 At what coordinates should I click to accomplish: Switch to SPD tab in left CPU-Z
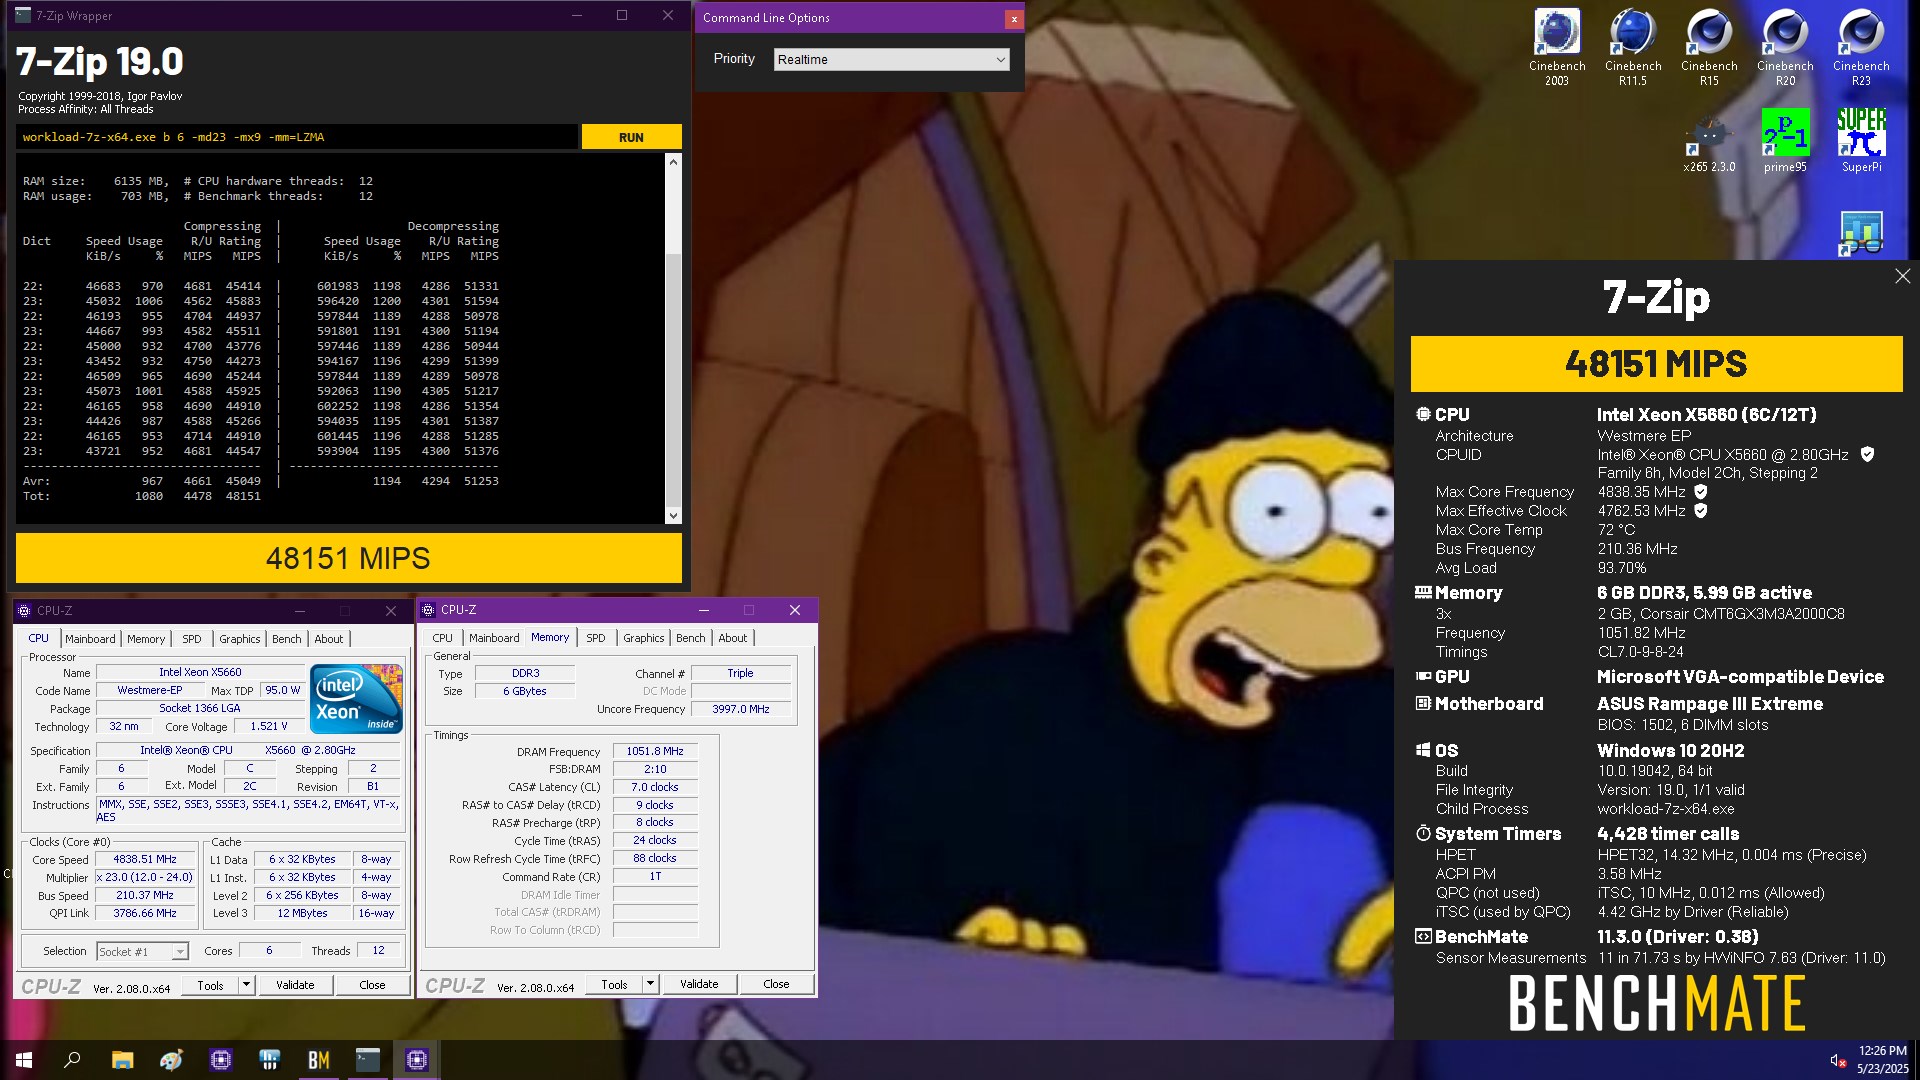192,639
